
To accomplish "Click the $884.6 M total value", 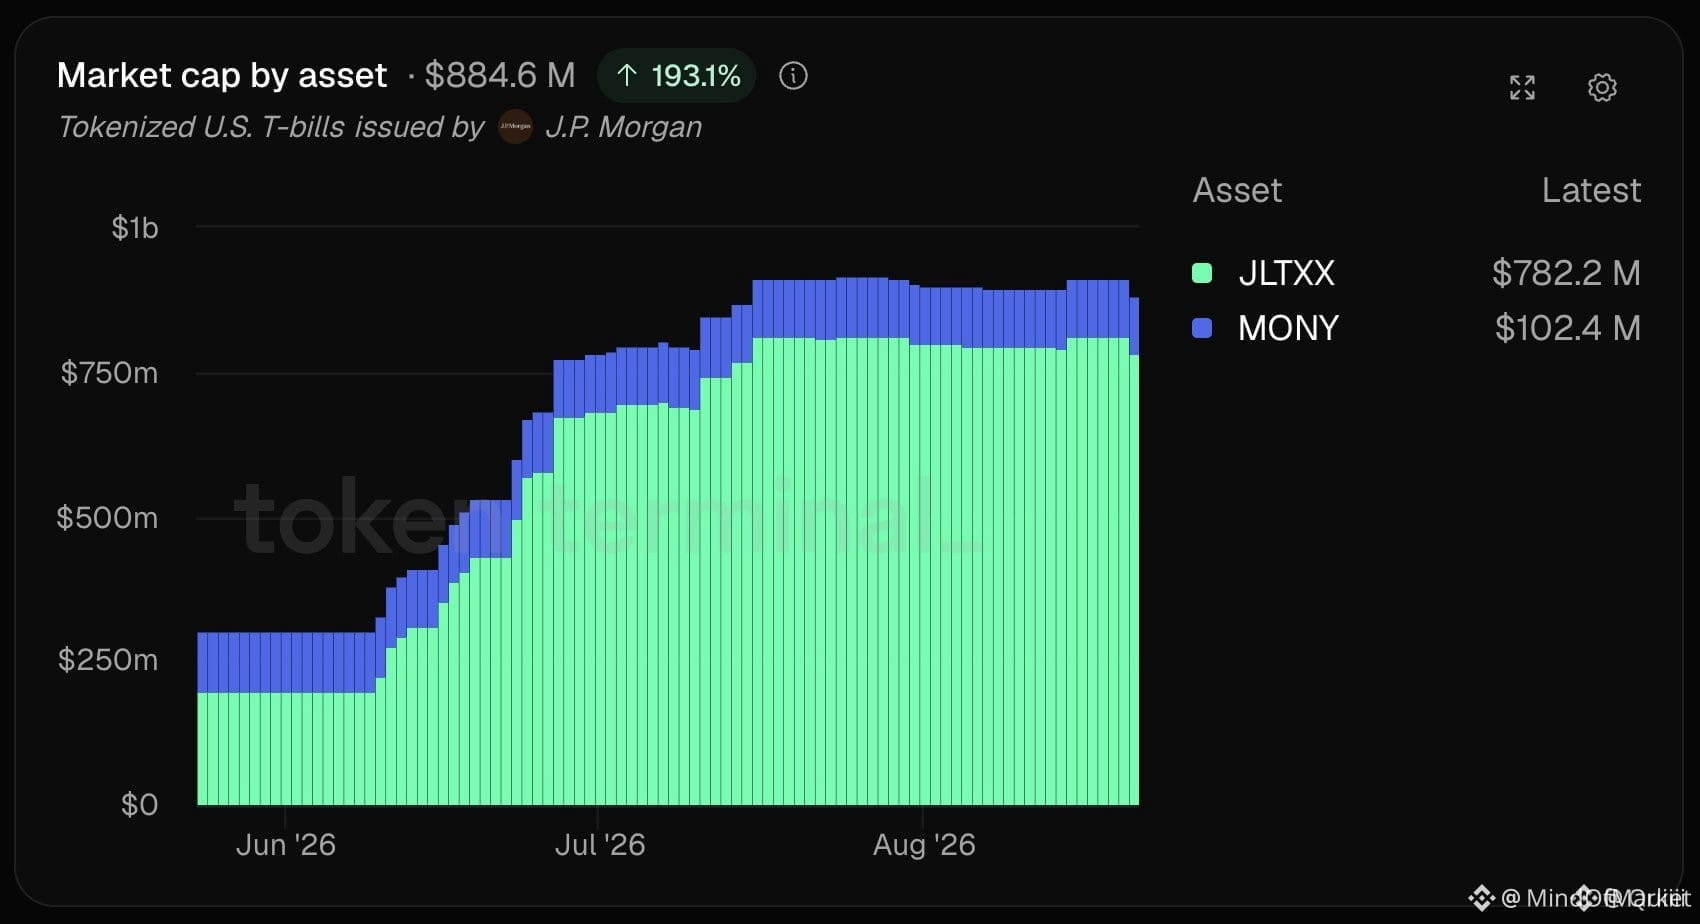I will pyautogui.click(x=500, y=76).
